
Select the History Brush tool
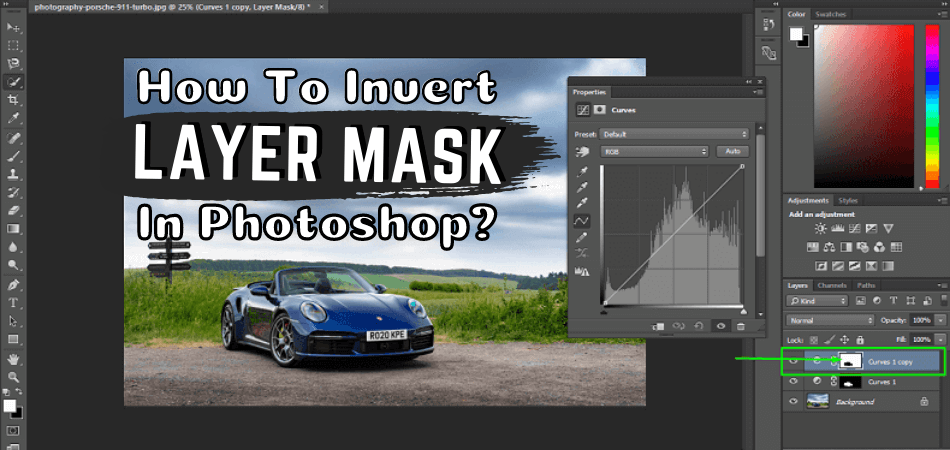pos(13,193)
